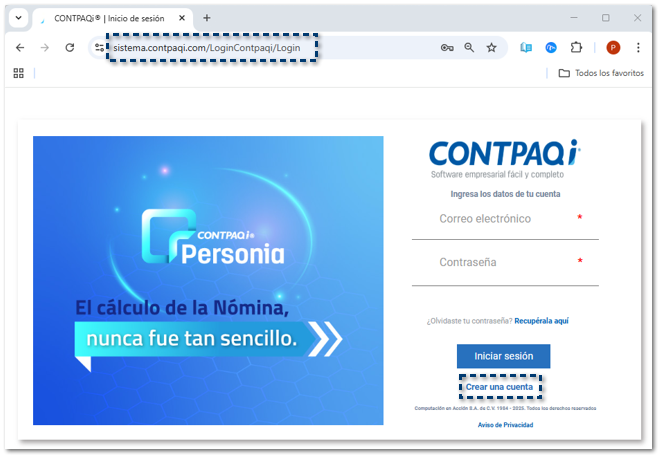Image resolution: width=661 pixels, height=458 pixels.
Task: Bookmark this page with the star icon
Action: (492, 48)
